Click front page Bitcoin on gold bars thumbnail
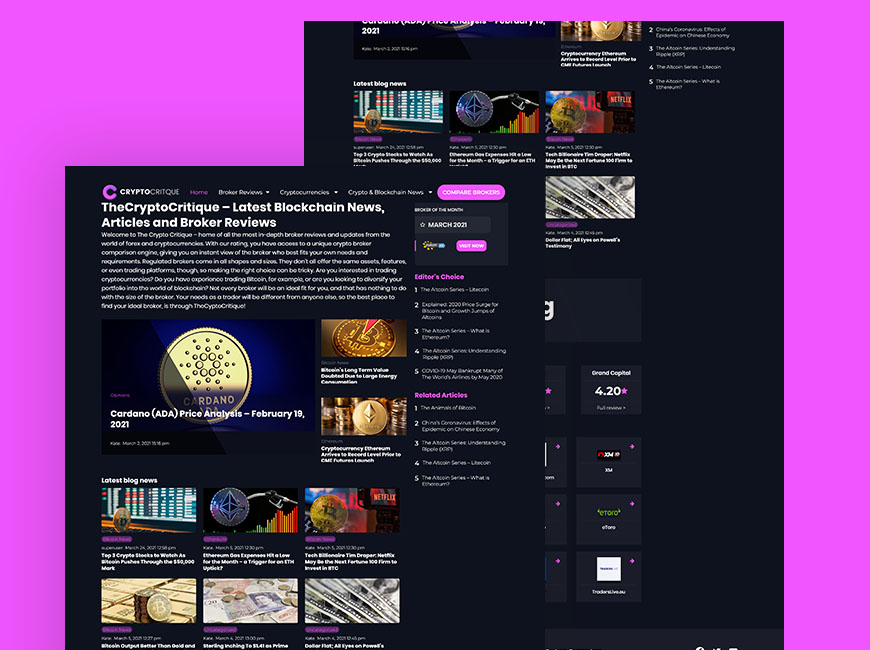Image resolution: width=870 pixels, height=650 pixels. pyautogui.click(x=149, y=601)
